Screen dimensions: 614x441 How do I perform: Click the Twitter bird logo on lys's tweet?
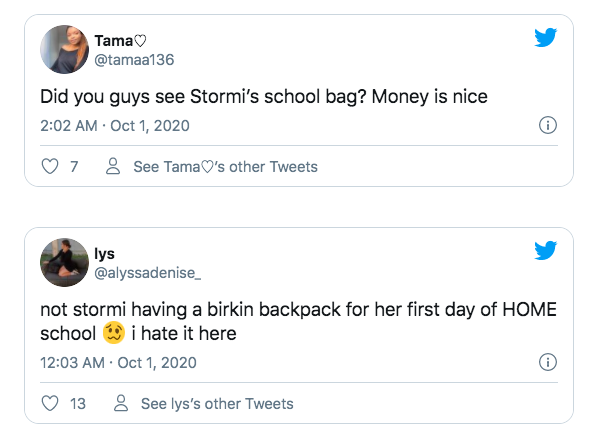545,250
